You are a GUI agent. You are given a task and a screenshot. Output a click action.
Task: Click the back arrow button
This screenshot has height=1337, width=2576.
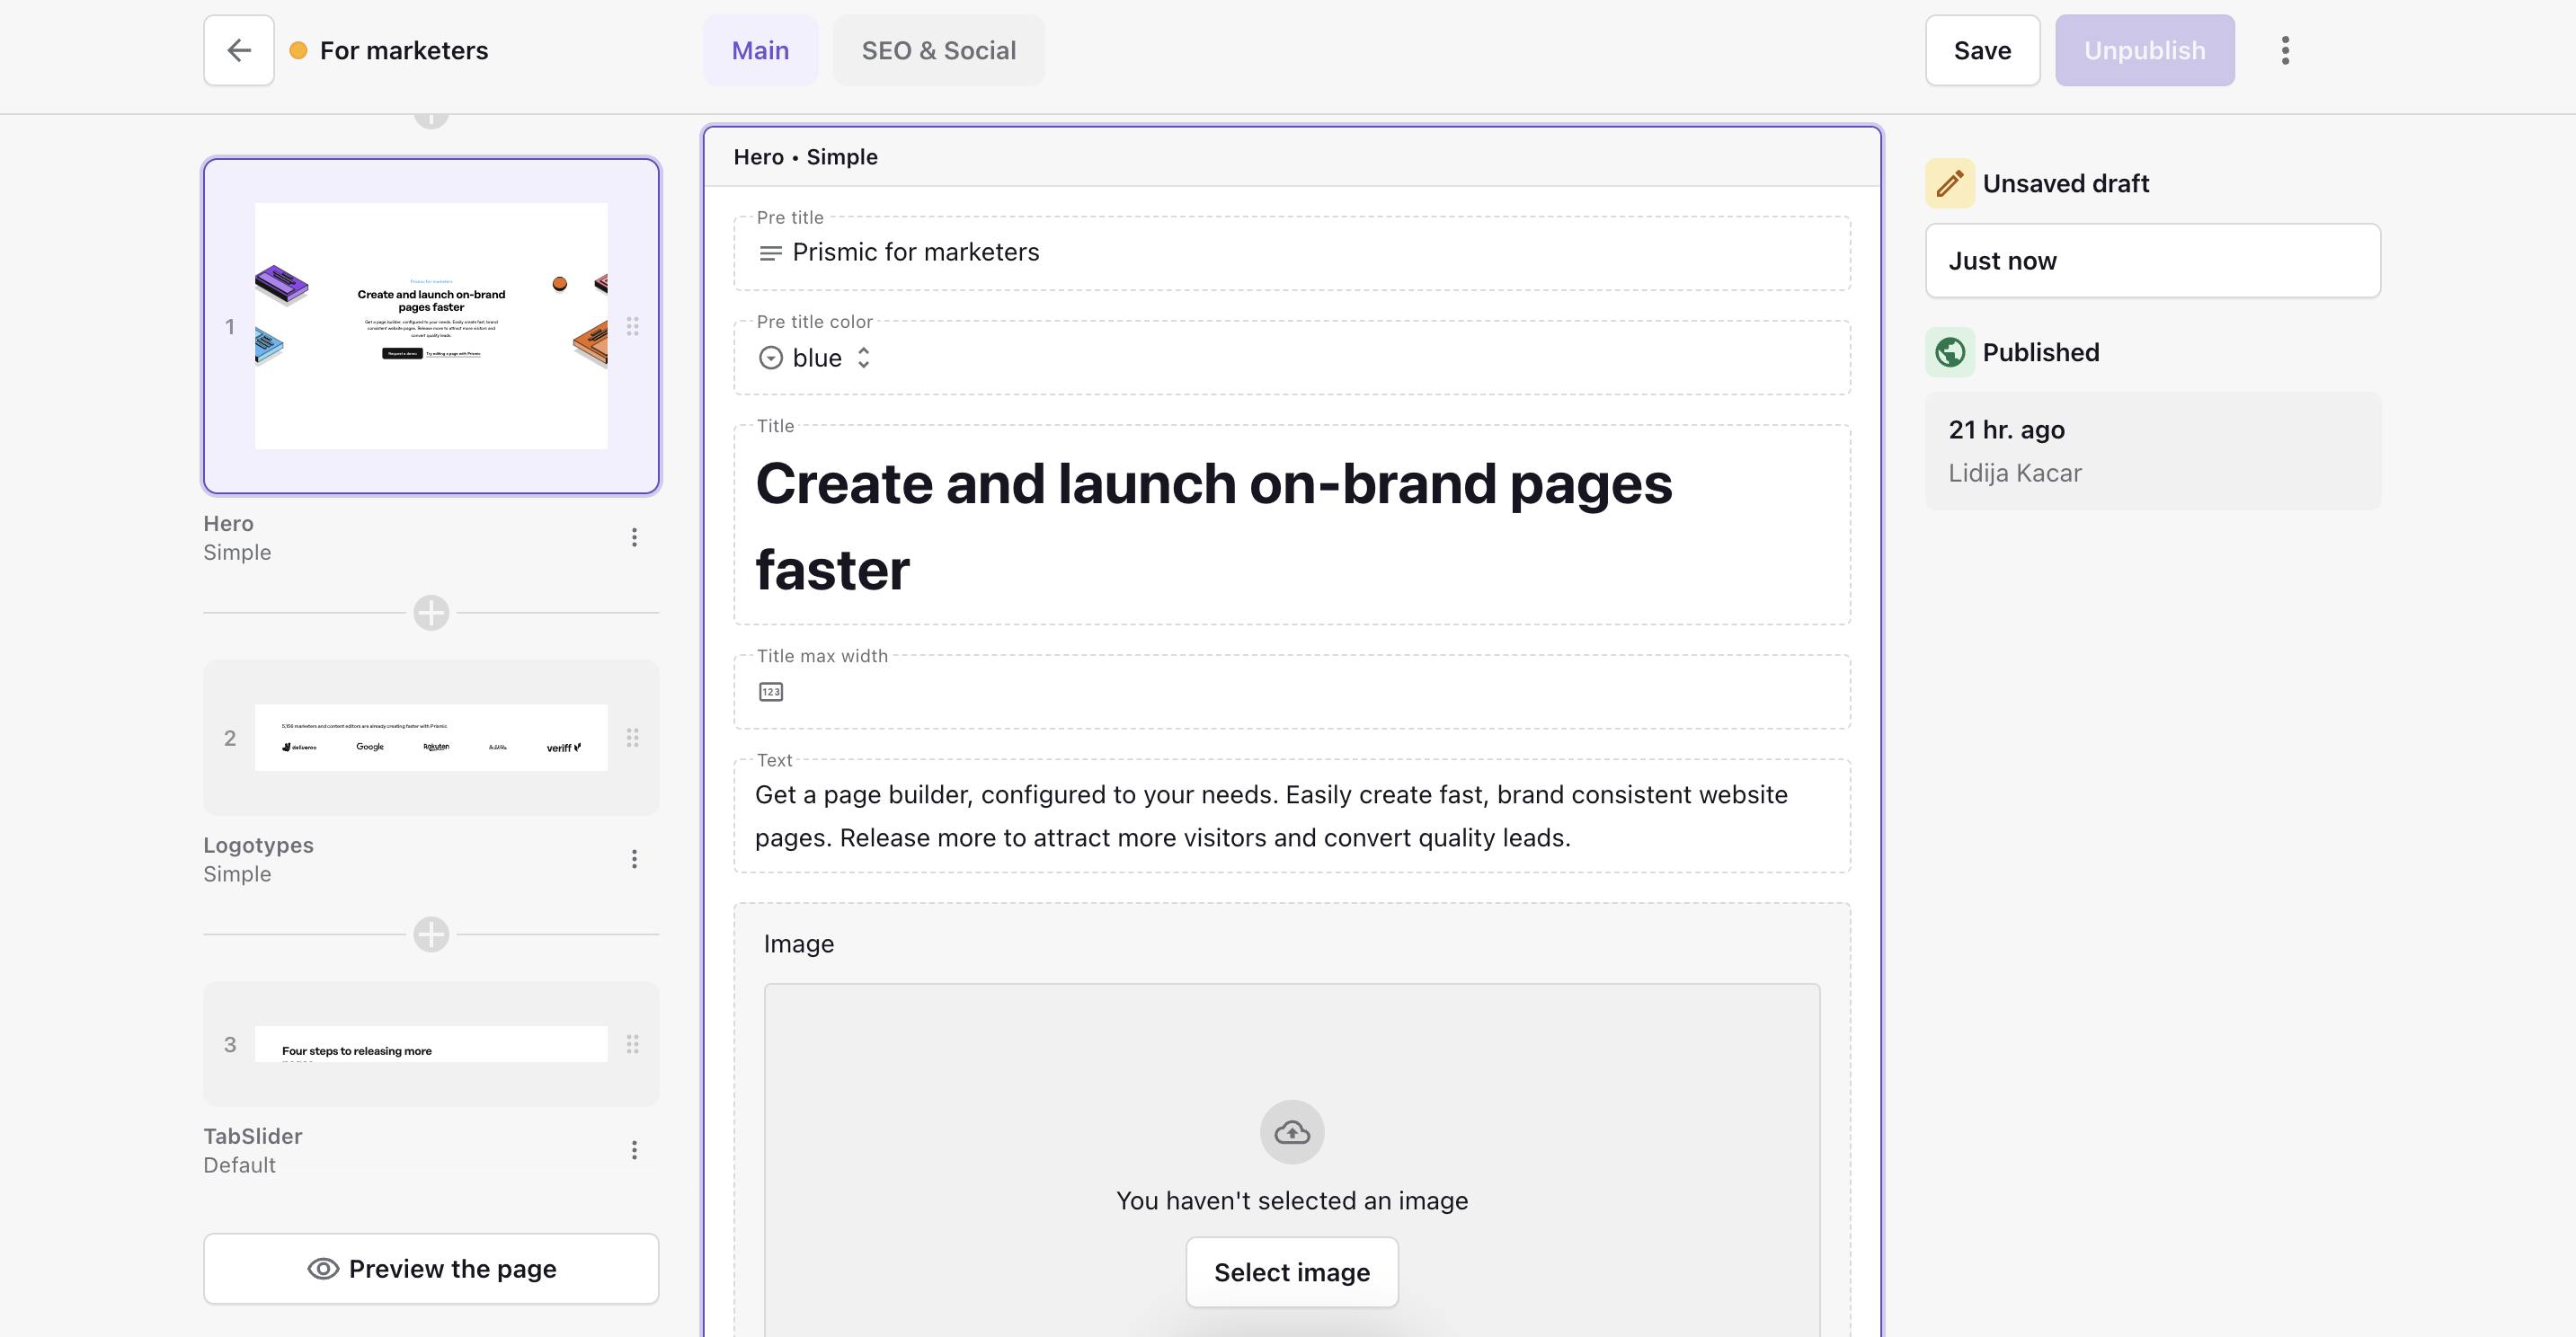[238, 50]
